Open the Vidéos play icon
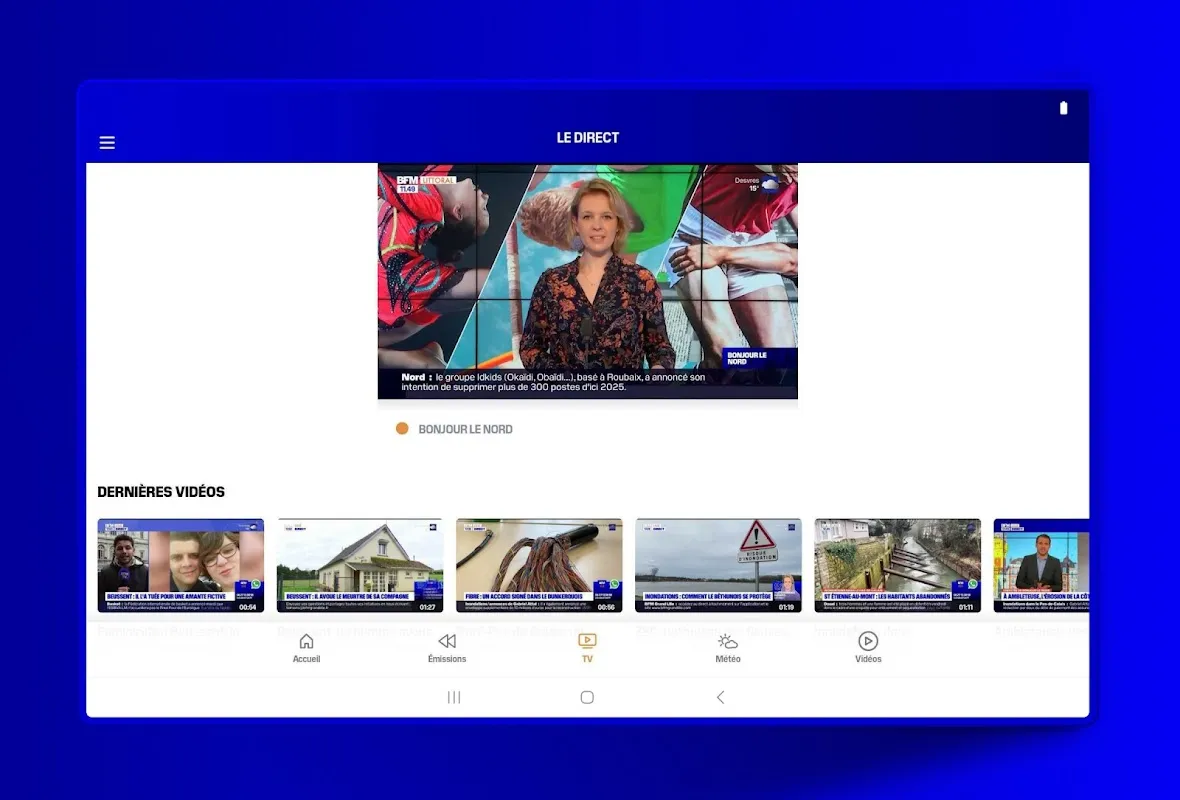Image resolution: width=1180 pixels, height=800 pixels. pos(867,641)
